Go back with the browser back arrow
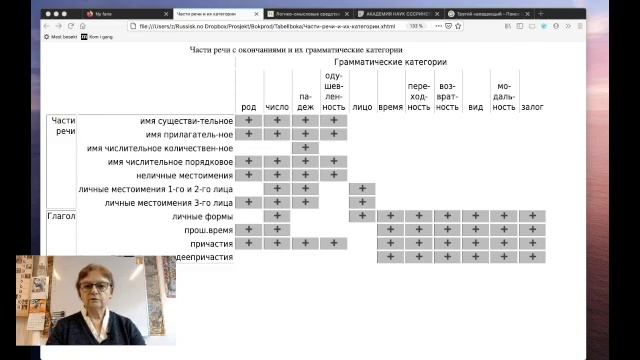640x360 pixels. pos(47,26)
